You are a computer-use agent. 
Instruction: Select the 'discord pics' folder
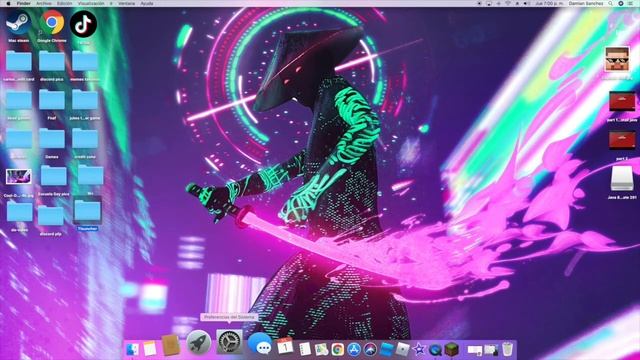(52, 62)
